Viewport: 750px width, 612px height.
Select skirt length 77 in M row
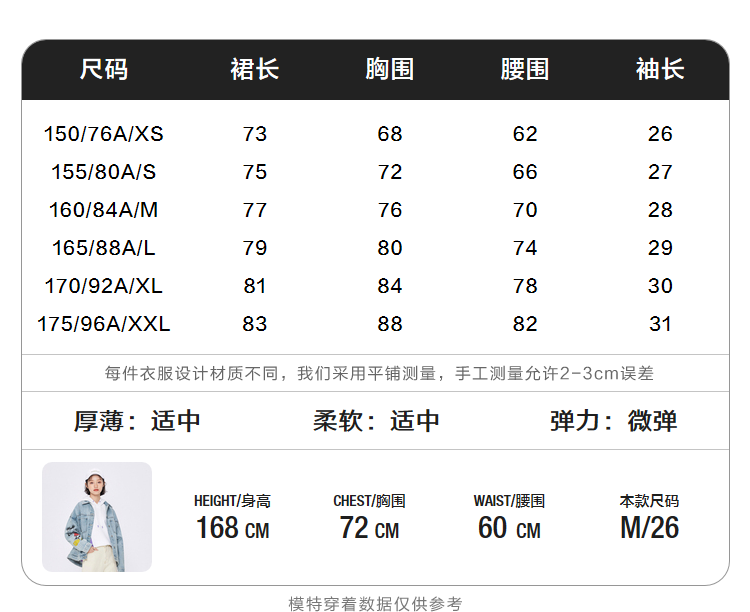click(x=254, y=210)
